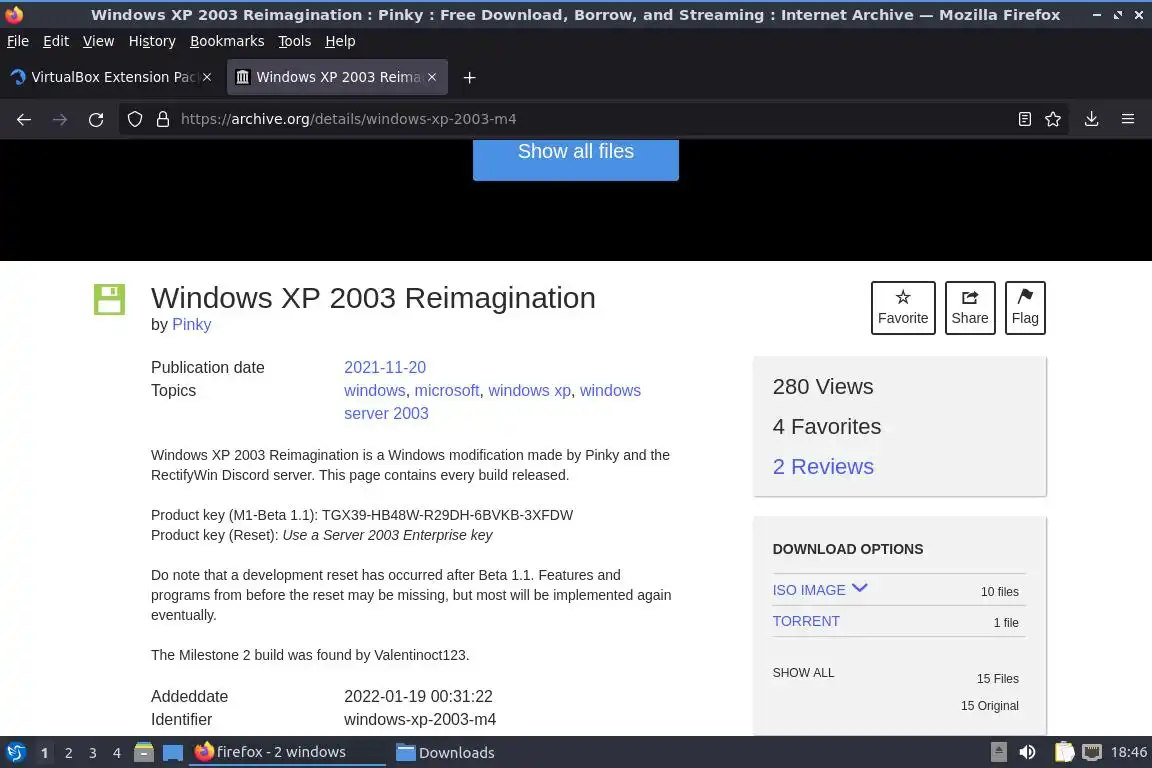
Task: Open the taskbar start menu icon
Action: click(15, 752)
